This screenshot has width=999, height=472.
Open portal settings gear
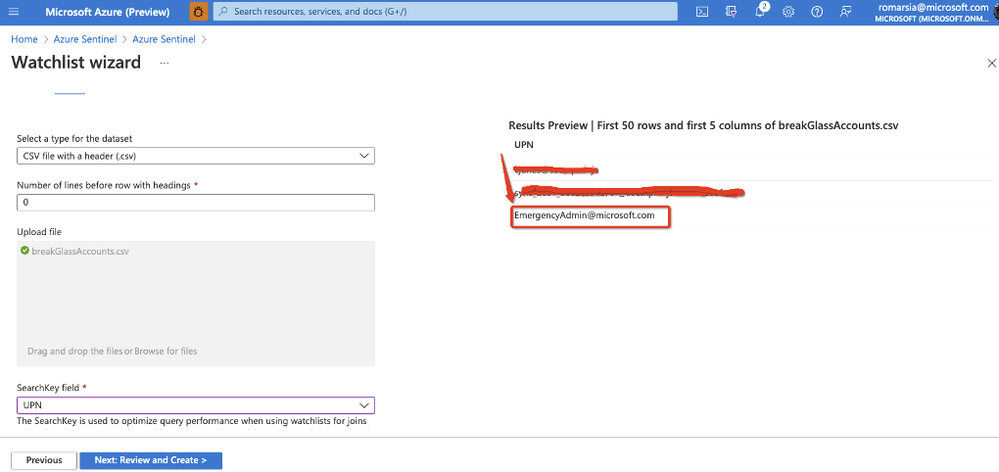pos(788,11)
